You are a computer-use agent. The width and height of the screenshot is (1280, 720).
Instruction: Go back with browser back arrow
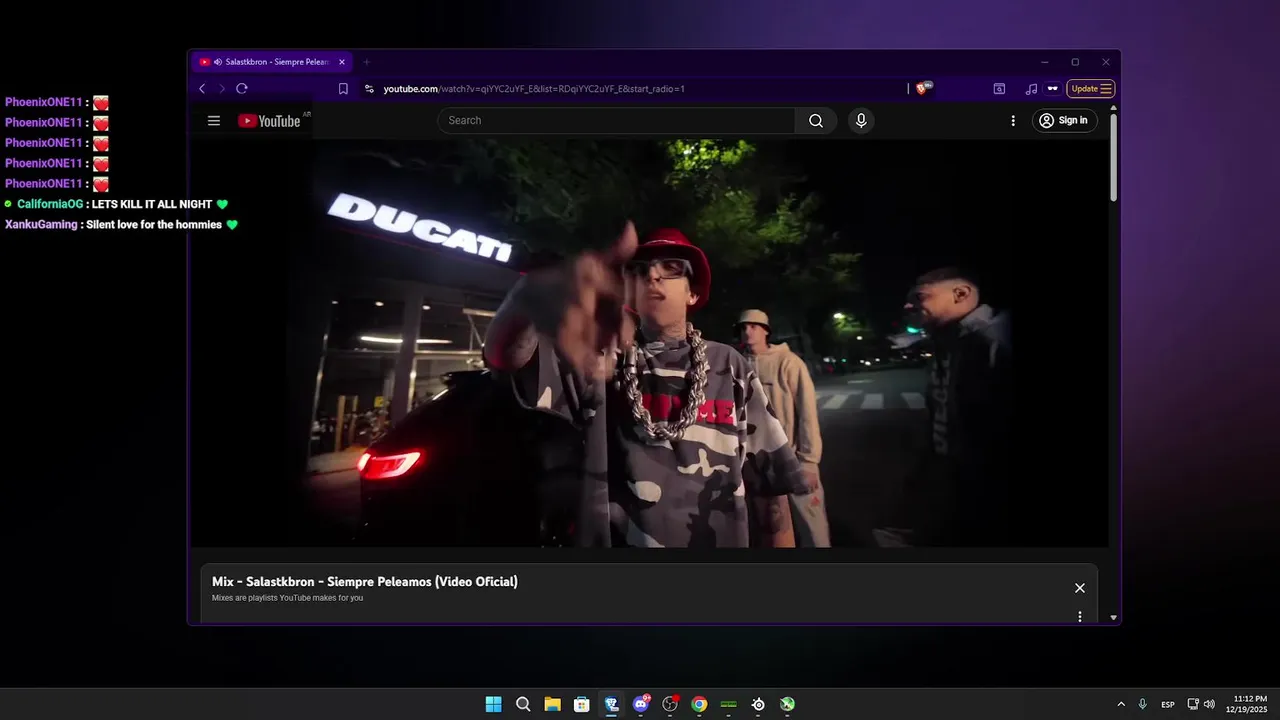pyautogui.click(x=202, y=89)
